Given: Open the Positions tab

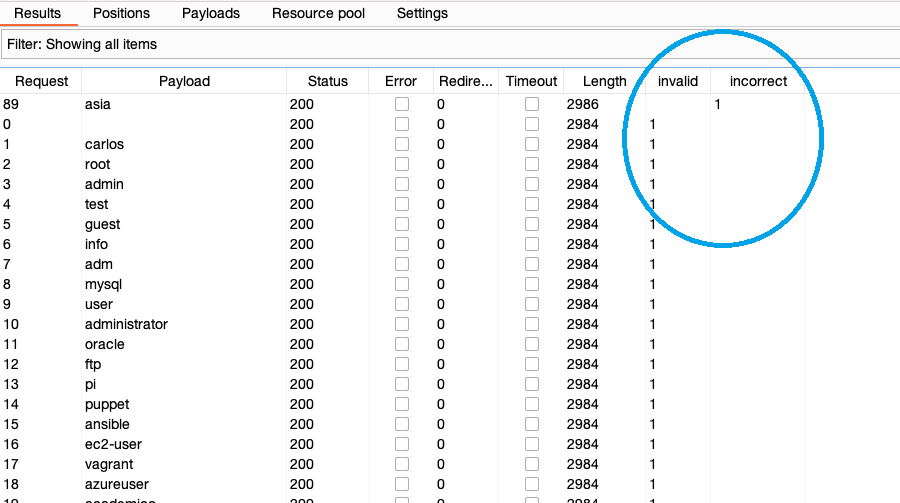Looking at the screenshot, I should click(x=121, y=13).
